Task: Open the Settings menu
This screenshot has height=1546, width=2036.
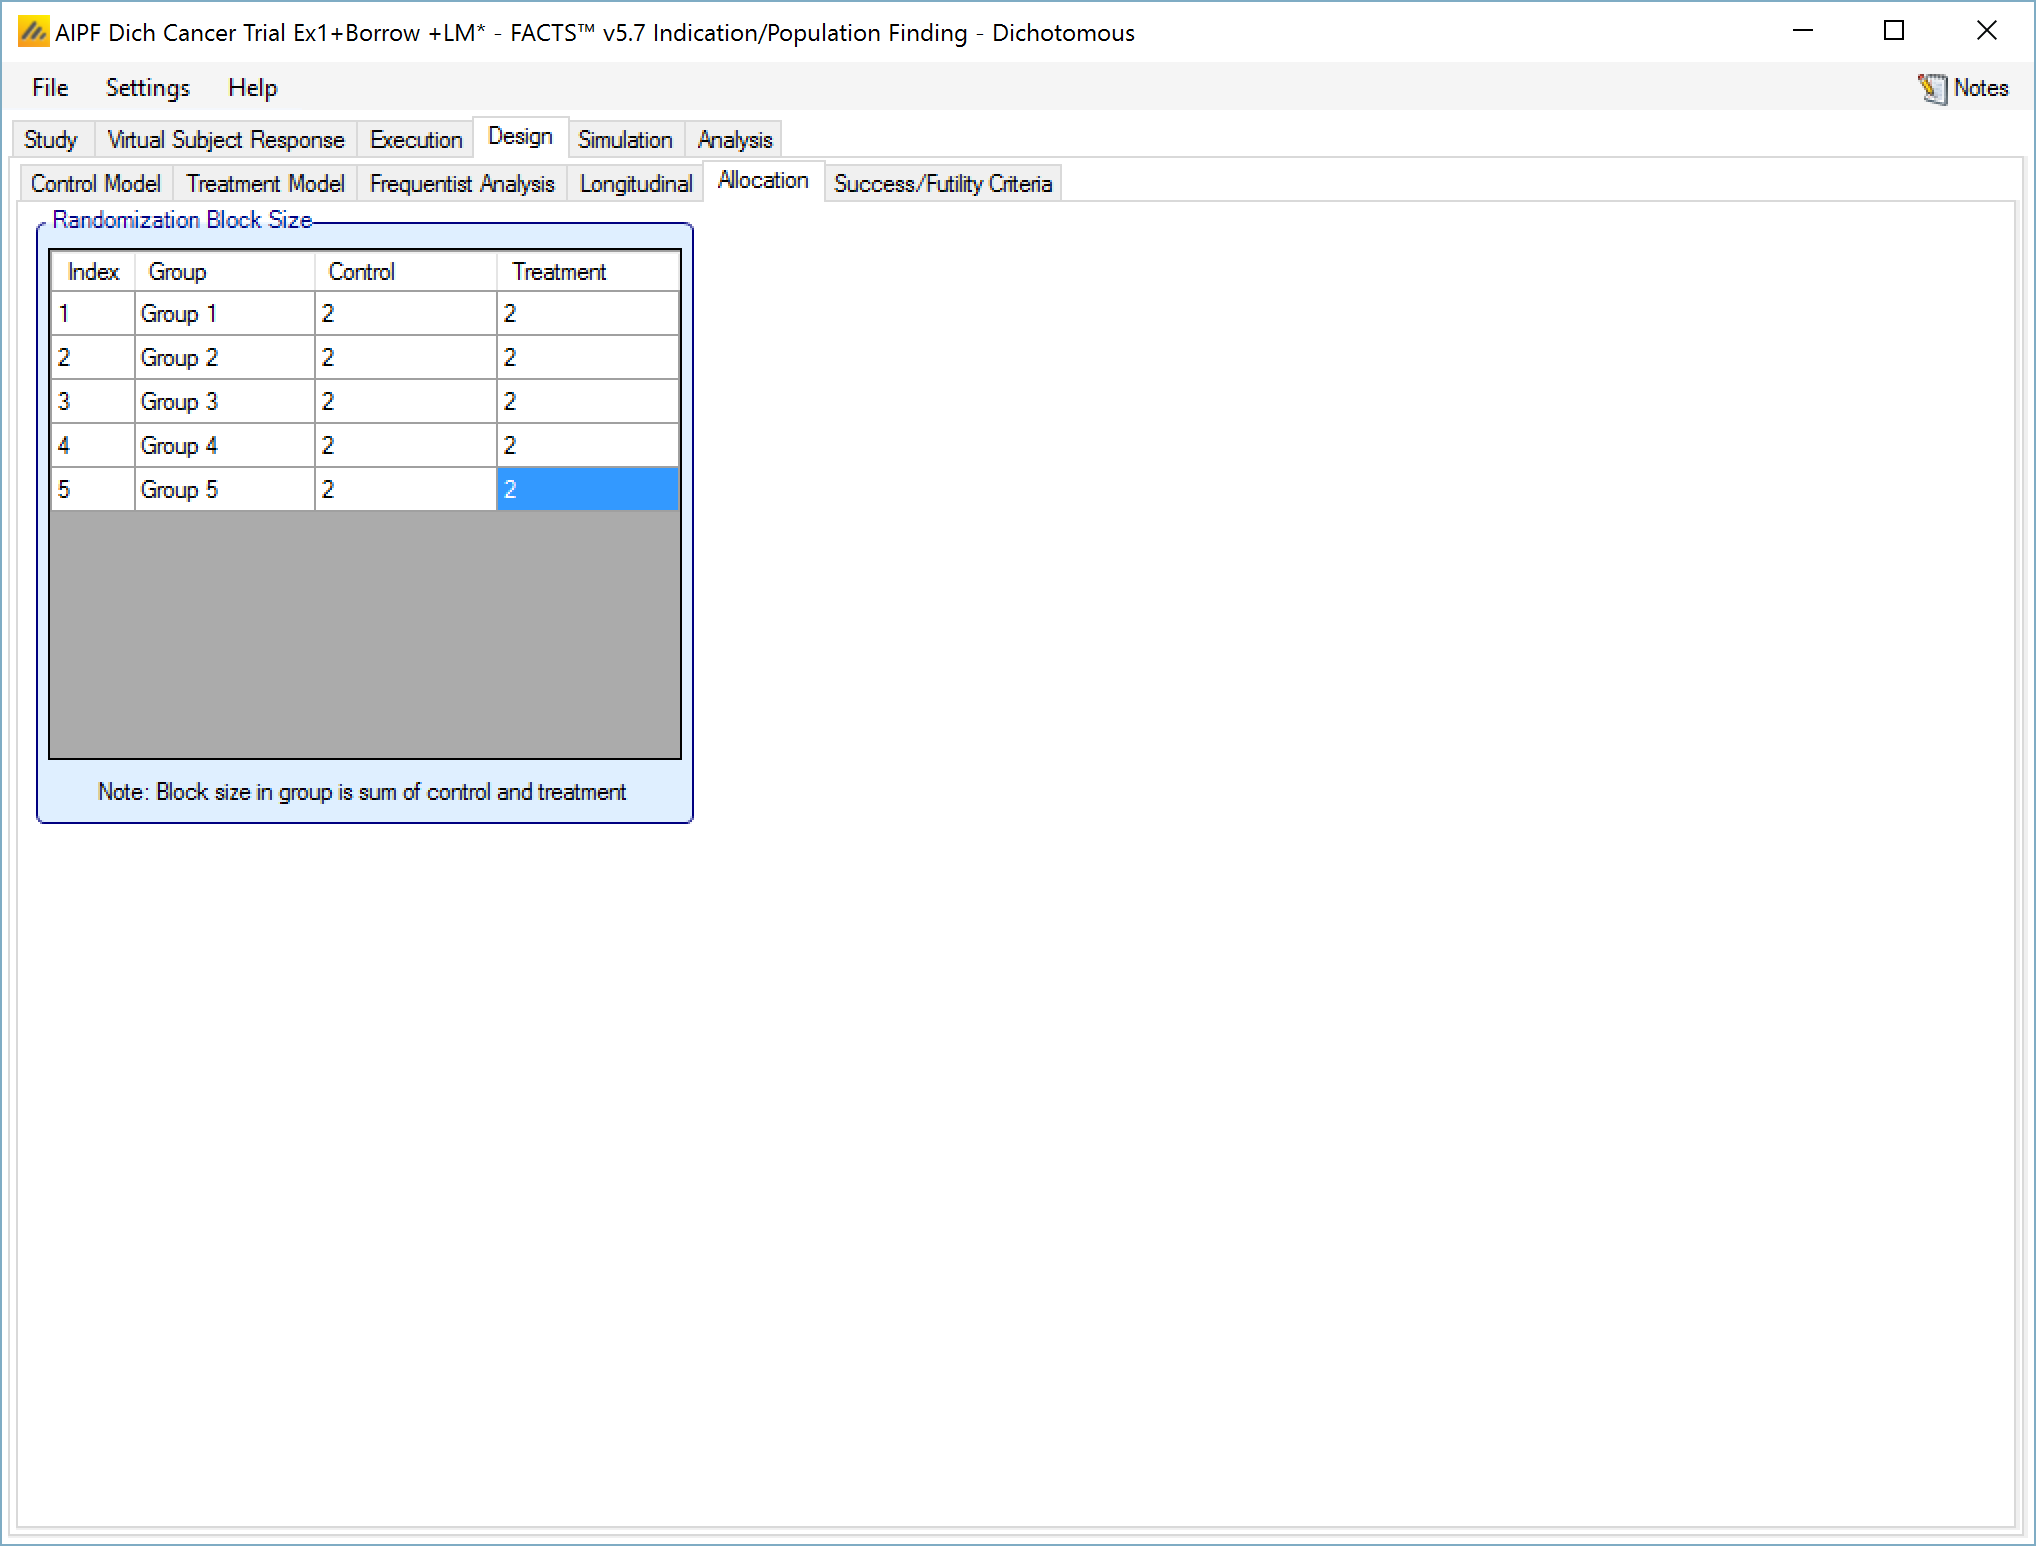Action: coord(148,88)
